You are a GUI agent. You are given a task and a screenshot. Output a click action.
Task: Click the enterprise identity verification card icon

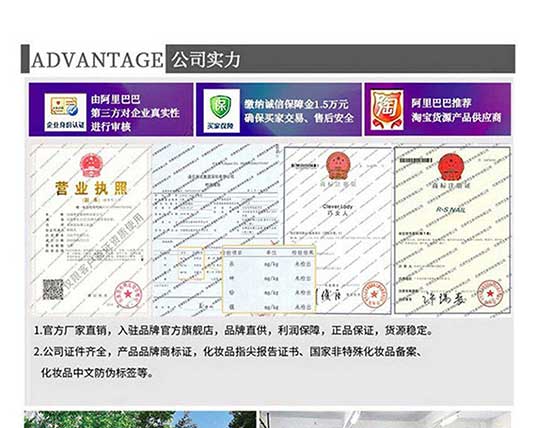(x=65, y=112)
